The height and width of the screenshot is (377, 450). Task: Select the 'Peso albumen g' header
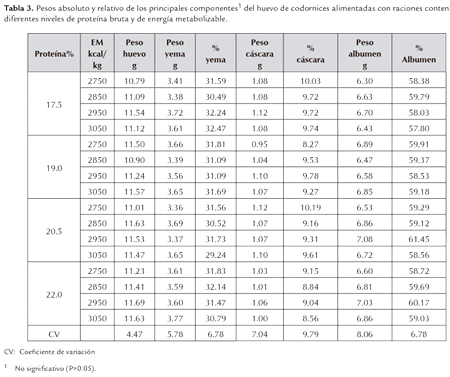(x=365, y=54)
